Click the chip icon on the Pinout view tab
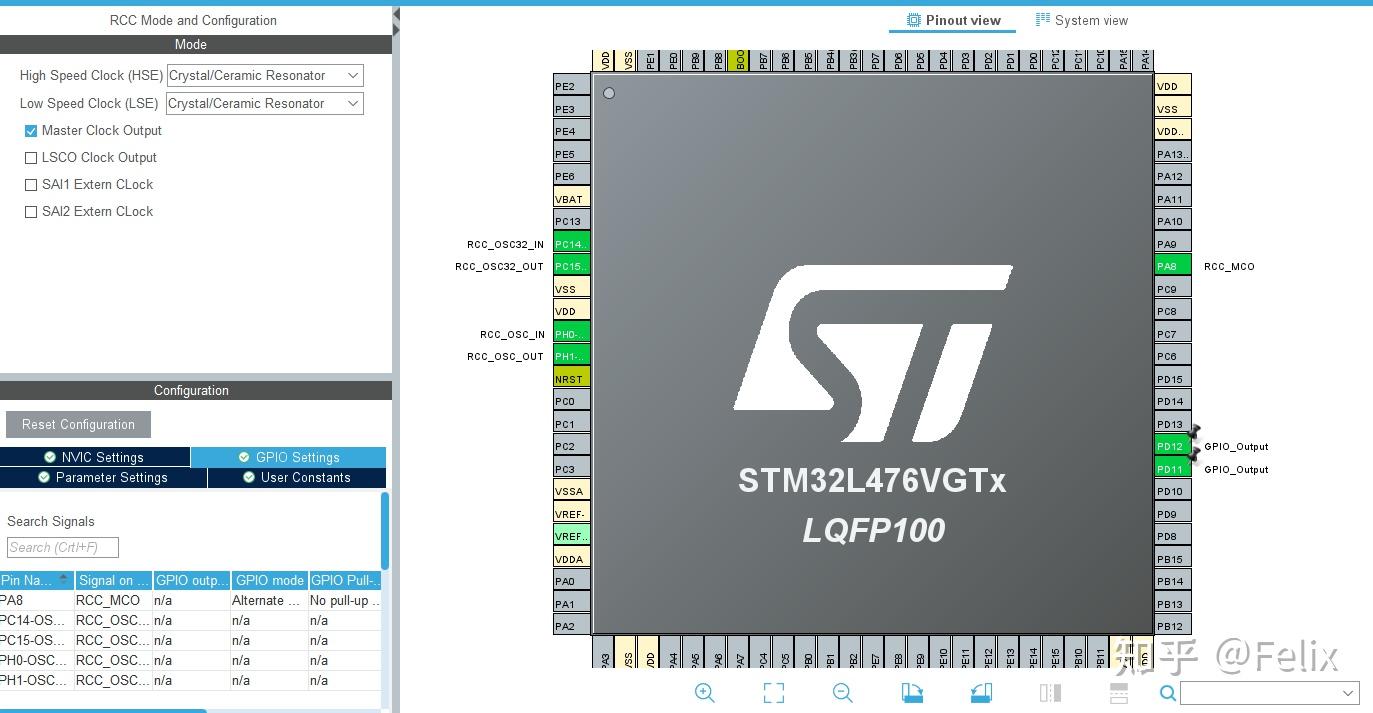Image resolution: width=1373 pixels, height=713 pixels. pos(911,19)
